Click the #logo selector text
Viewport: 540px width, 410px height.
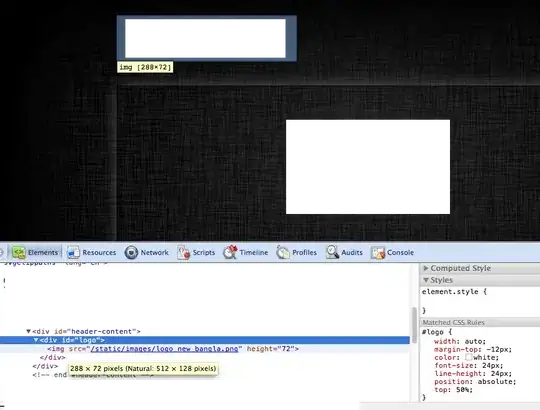[433, 332]
